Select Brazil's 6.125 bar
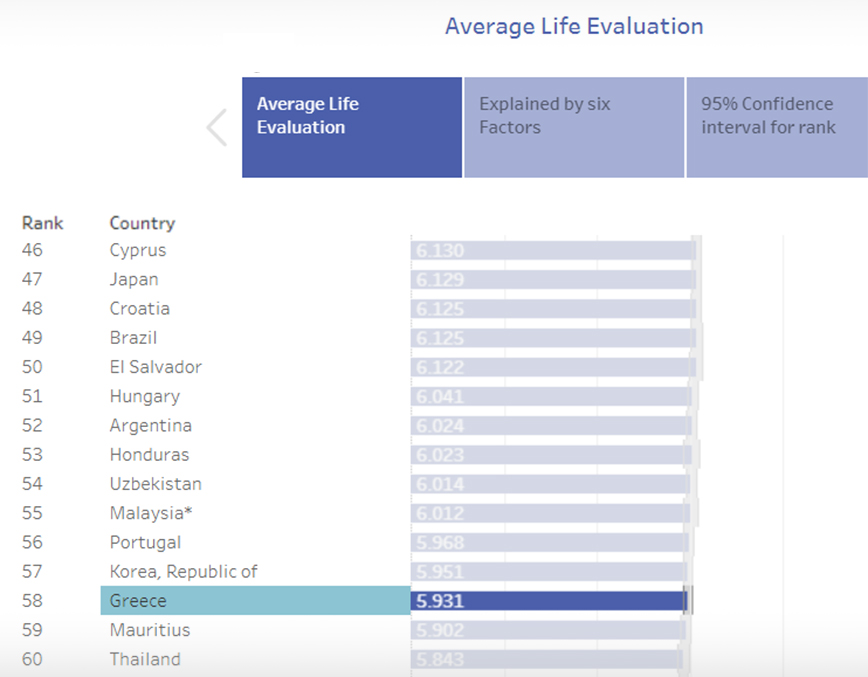The image size is (868, 677). [x=552, y=338]
